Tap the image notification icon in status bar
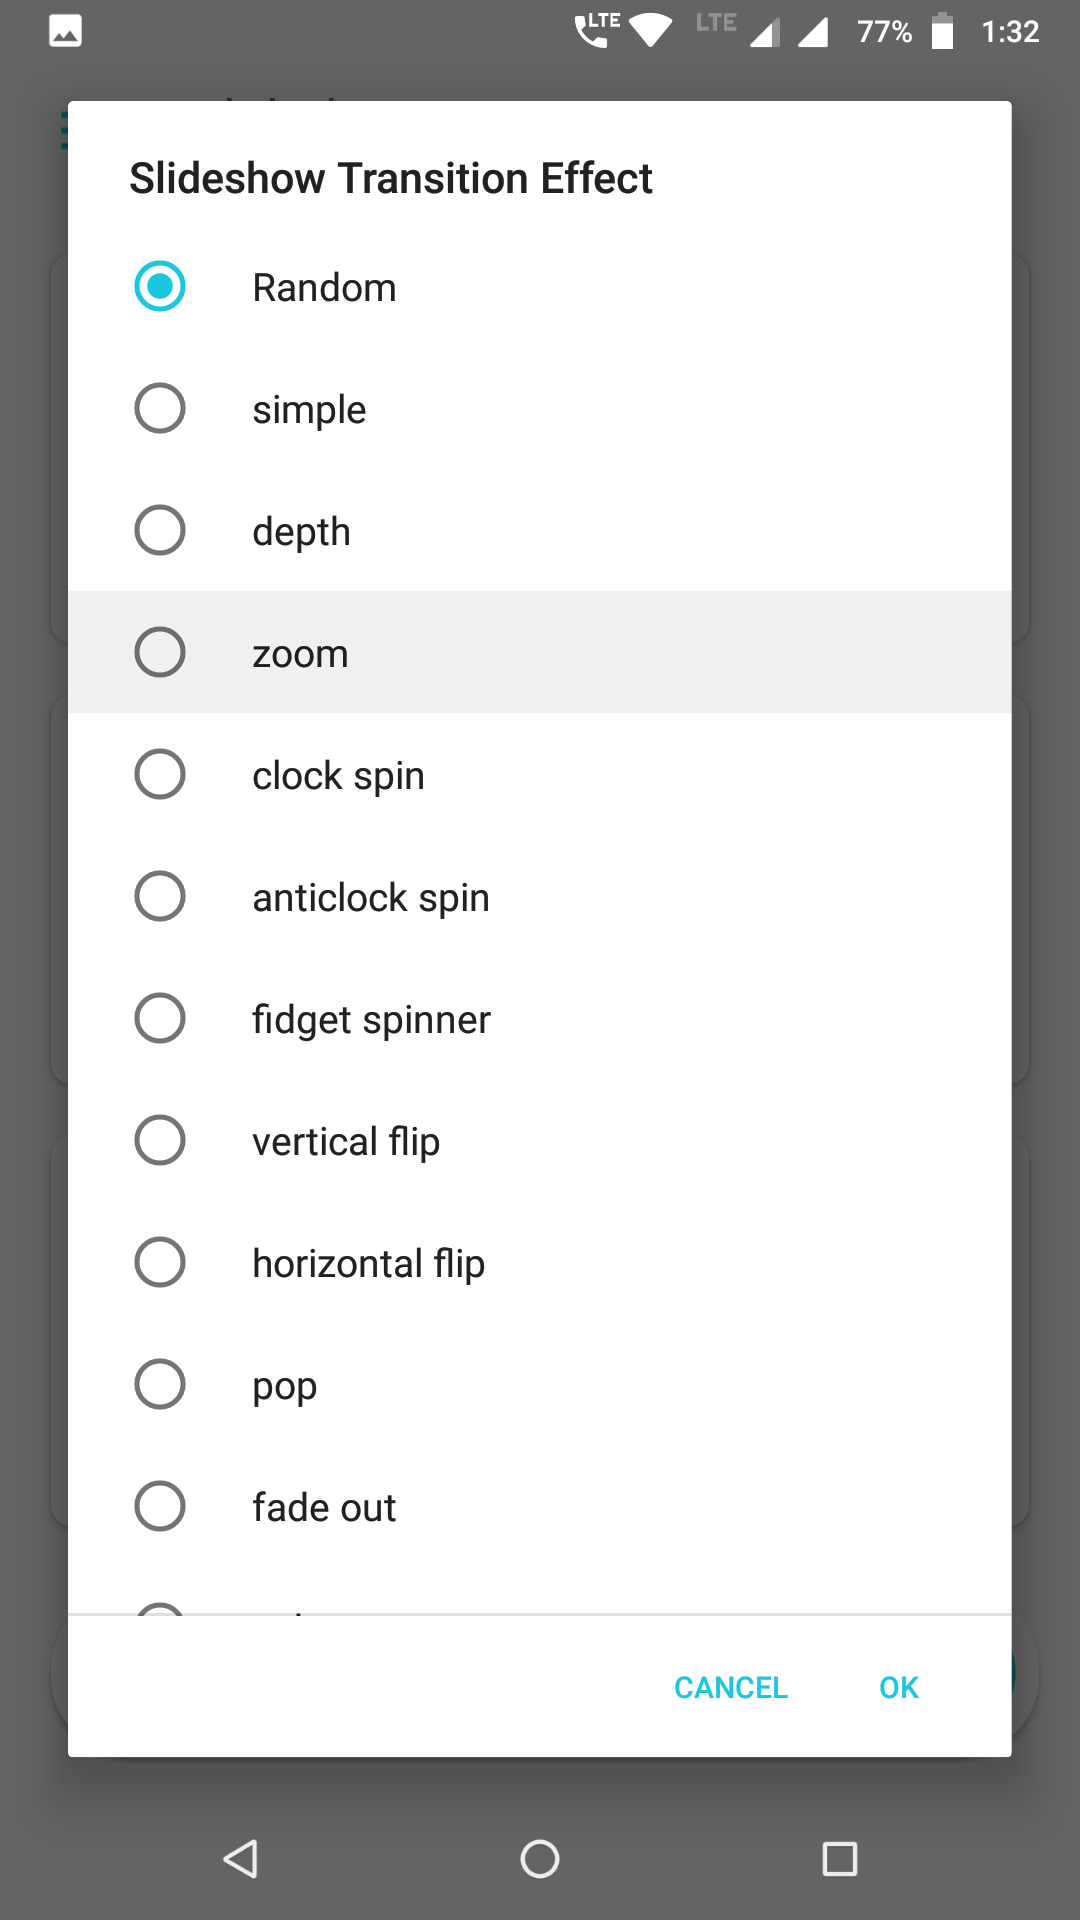 (65, 31)
